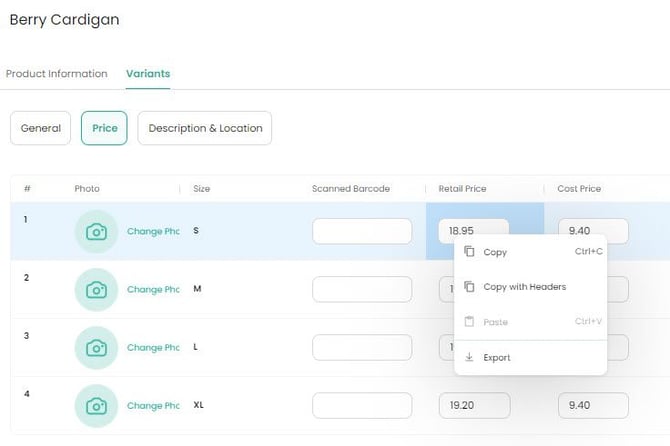Click the Cost Price field for size XL

coord(593,405)
